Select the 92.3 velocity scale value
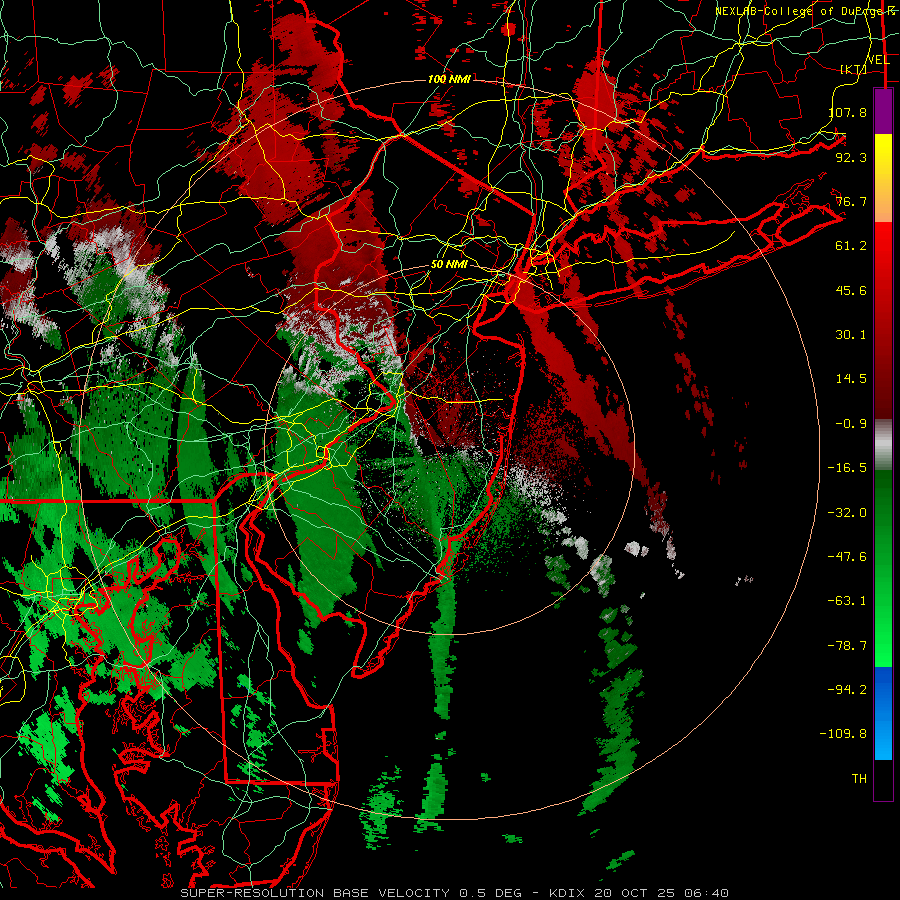The height and width of the screenshot is (900, 900). [851, 157]
